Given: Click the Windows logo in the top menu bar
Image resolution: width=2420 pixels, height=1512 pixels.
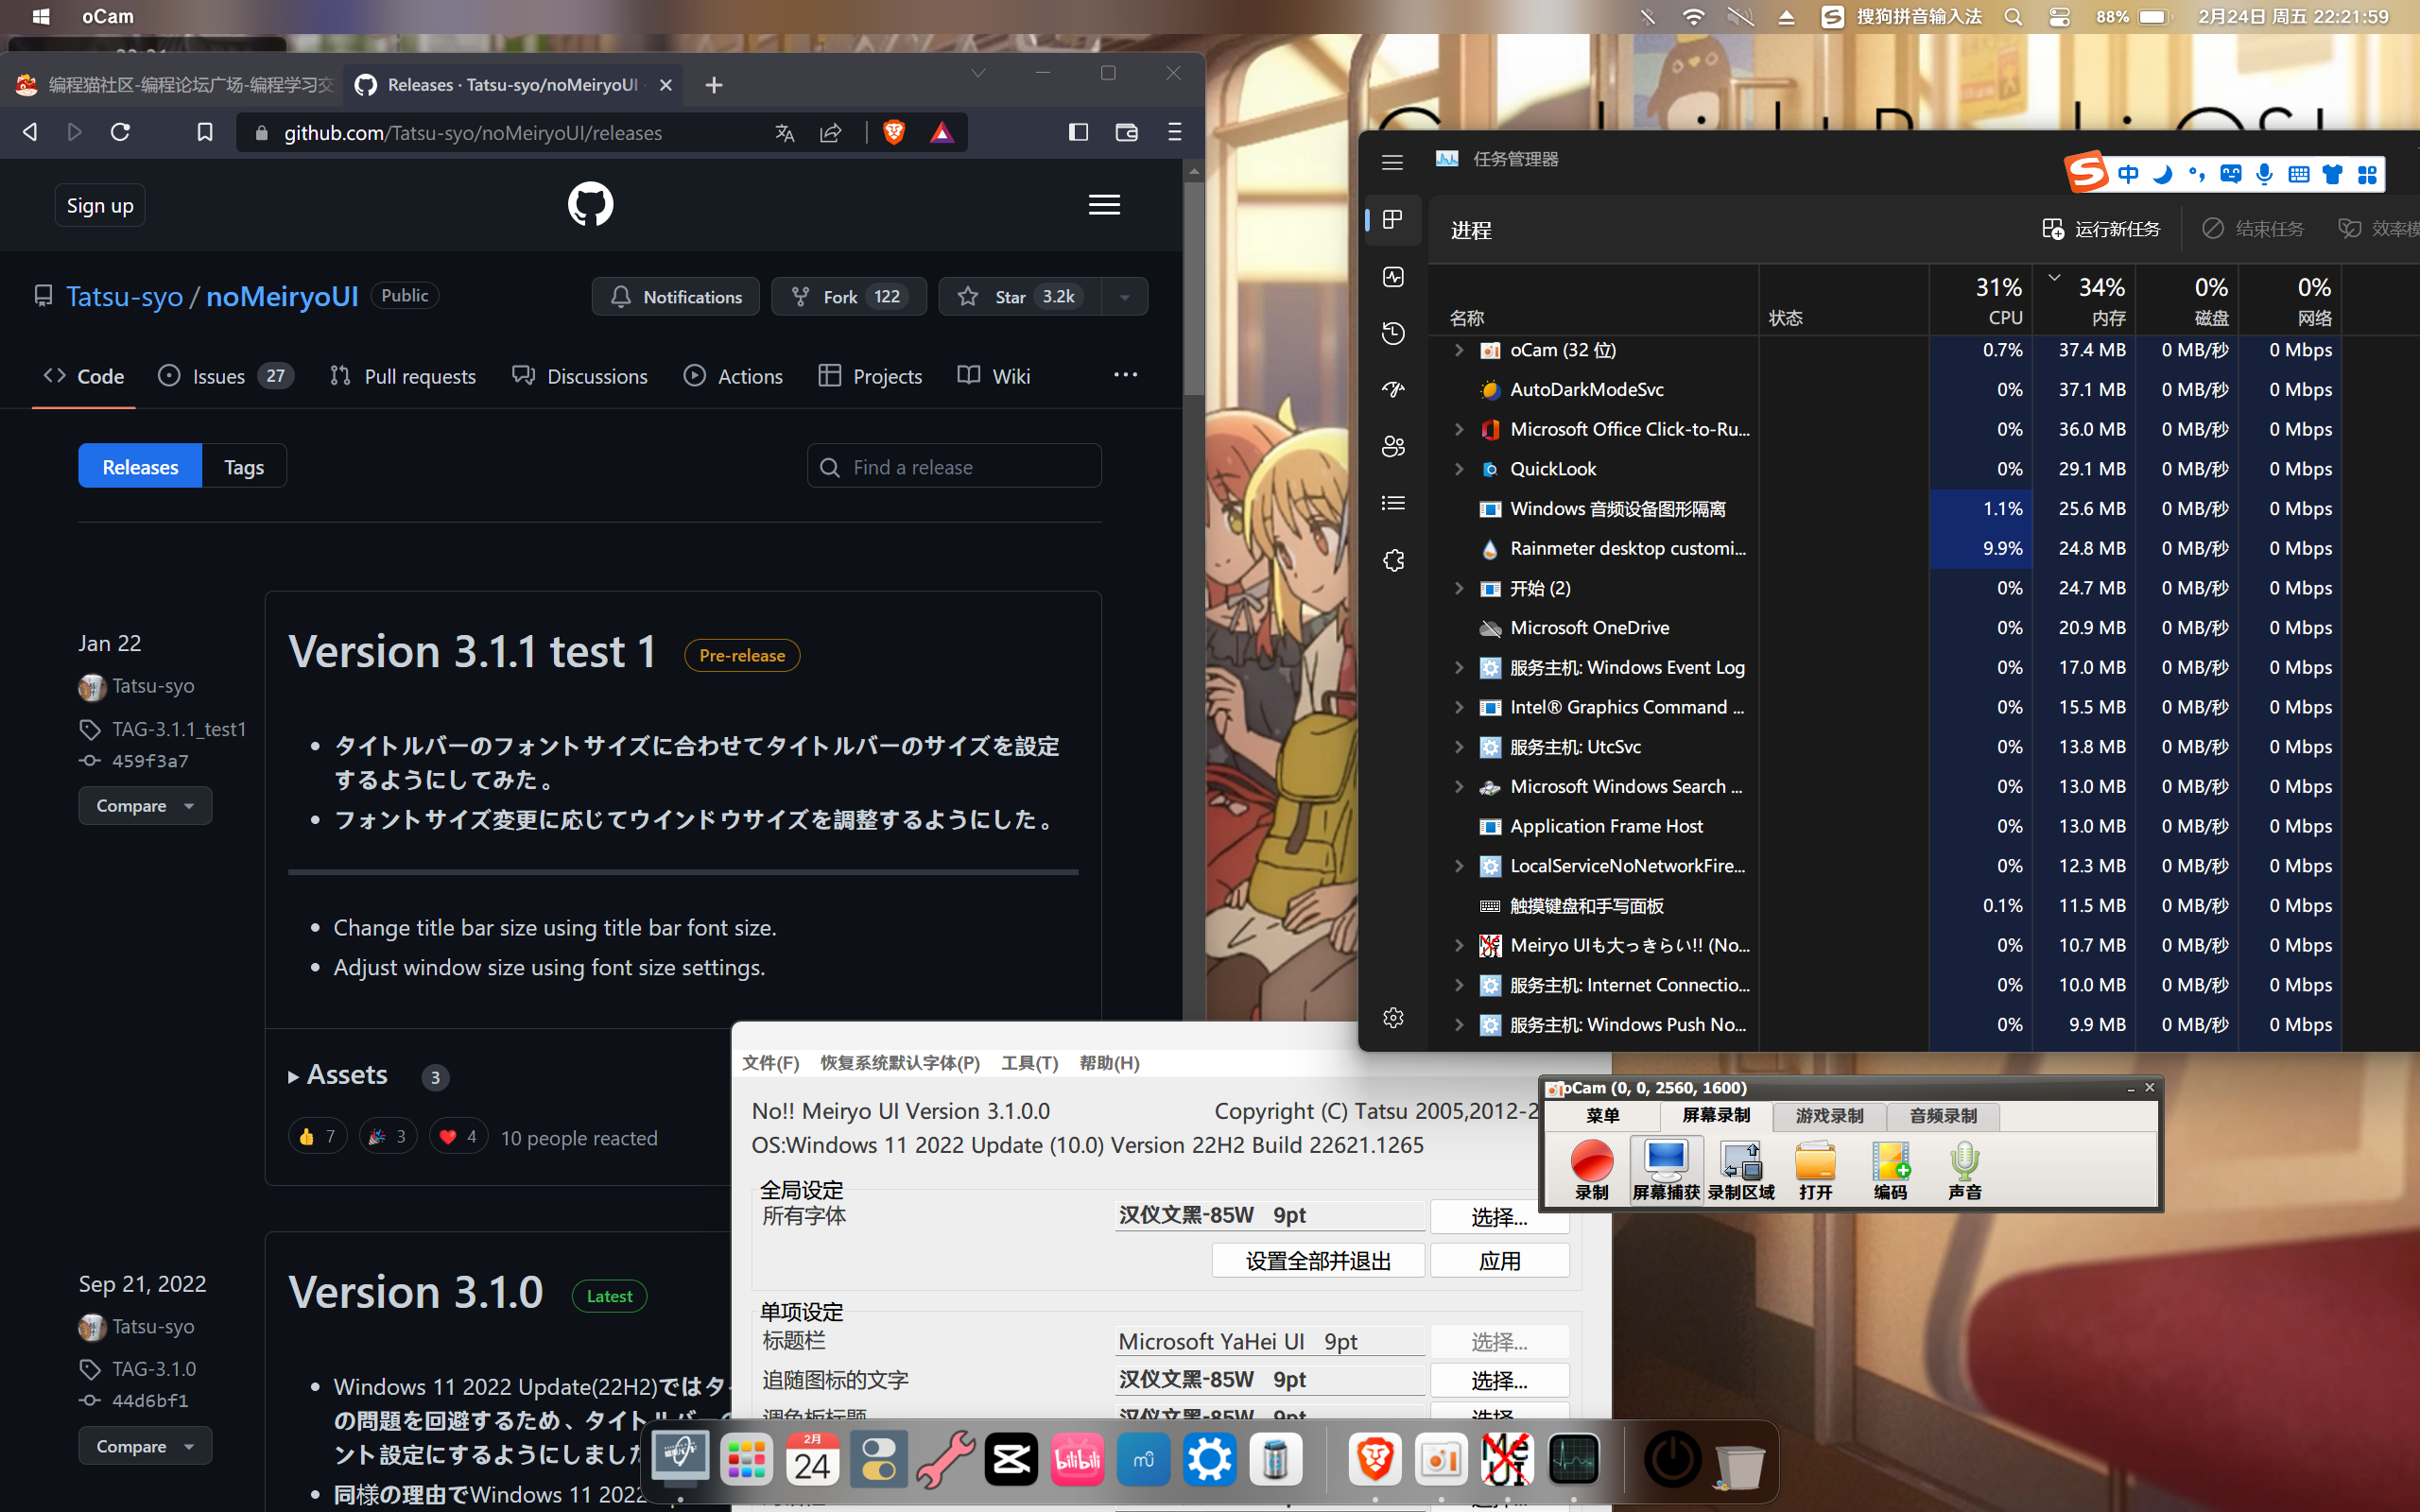Looking at the screenshot, I should [41, 16].
